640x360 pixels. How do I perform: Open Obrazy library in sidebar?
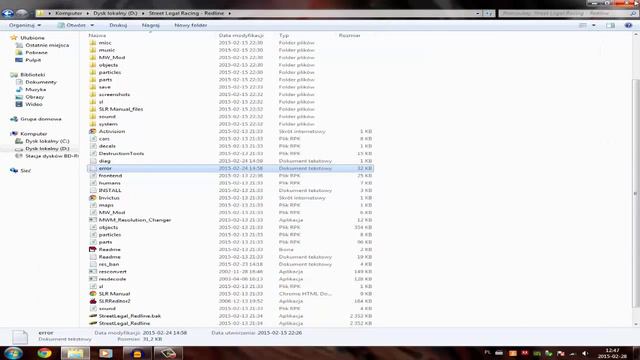pos(34,97)
